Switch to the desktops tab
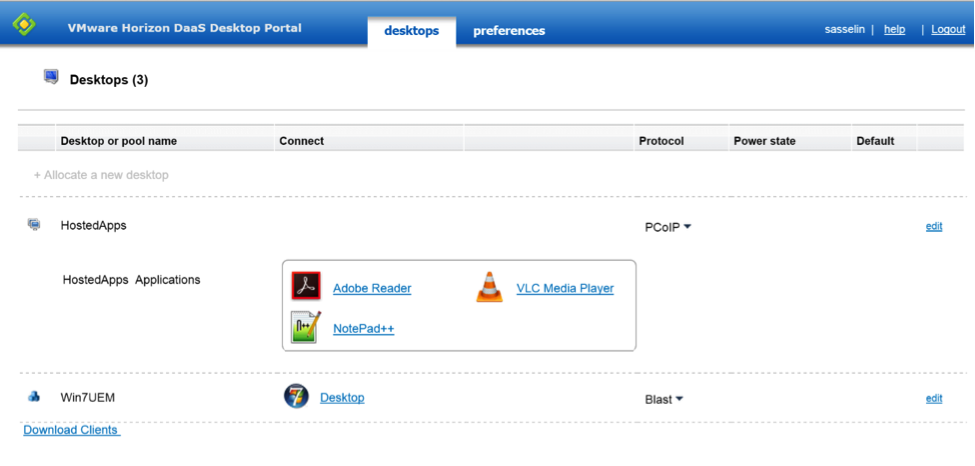 point(411,30)
